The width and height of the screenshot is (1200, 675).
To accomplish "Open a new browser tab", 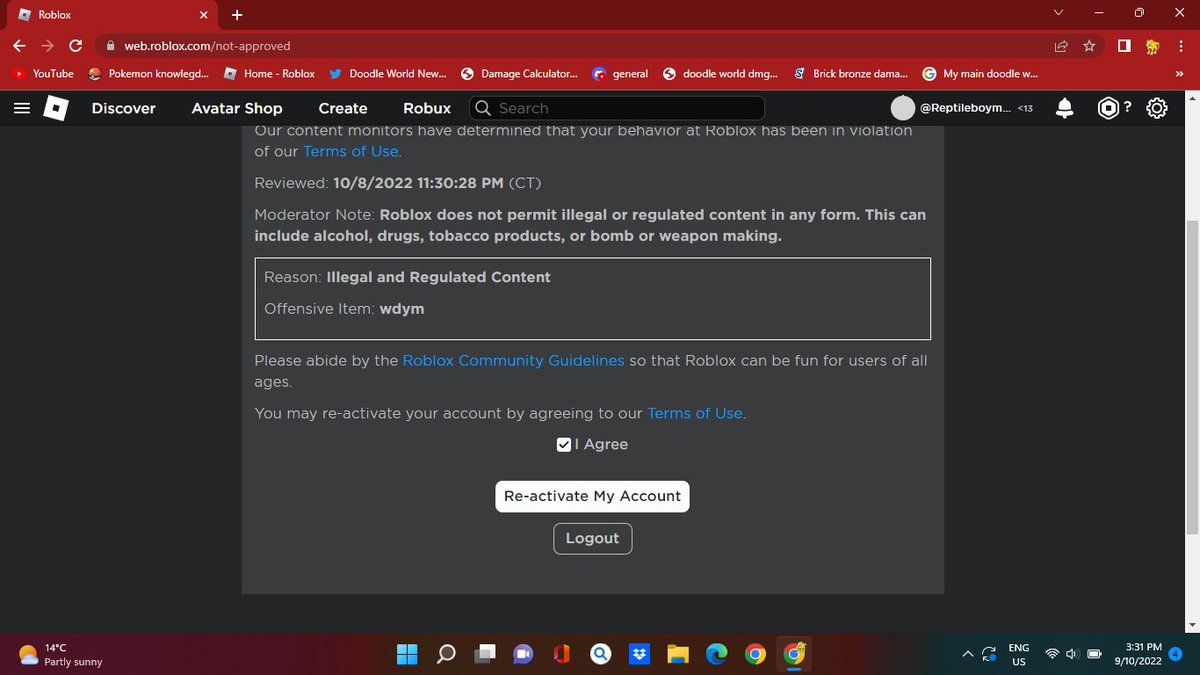I will point(237,15).
